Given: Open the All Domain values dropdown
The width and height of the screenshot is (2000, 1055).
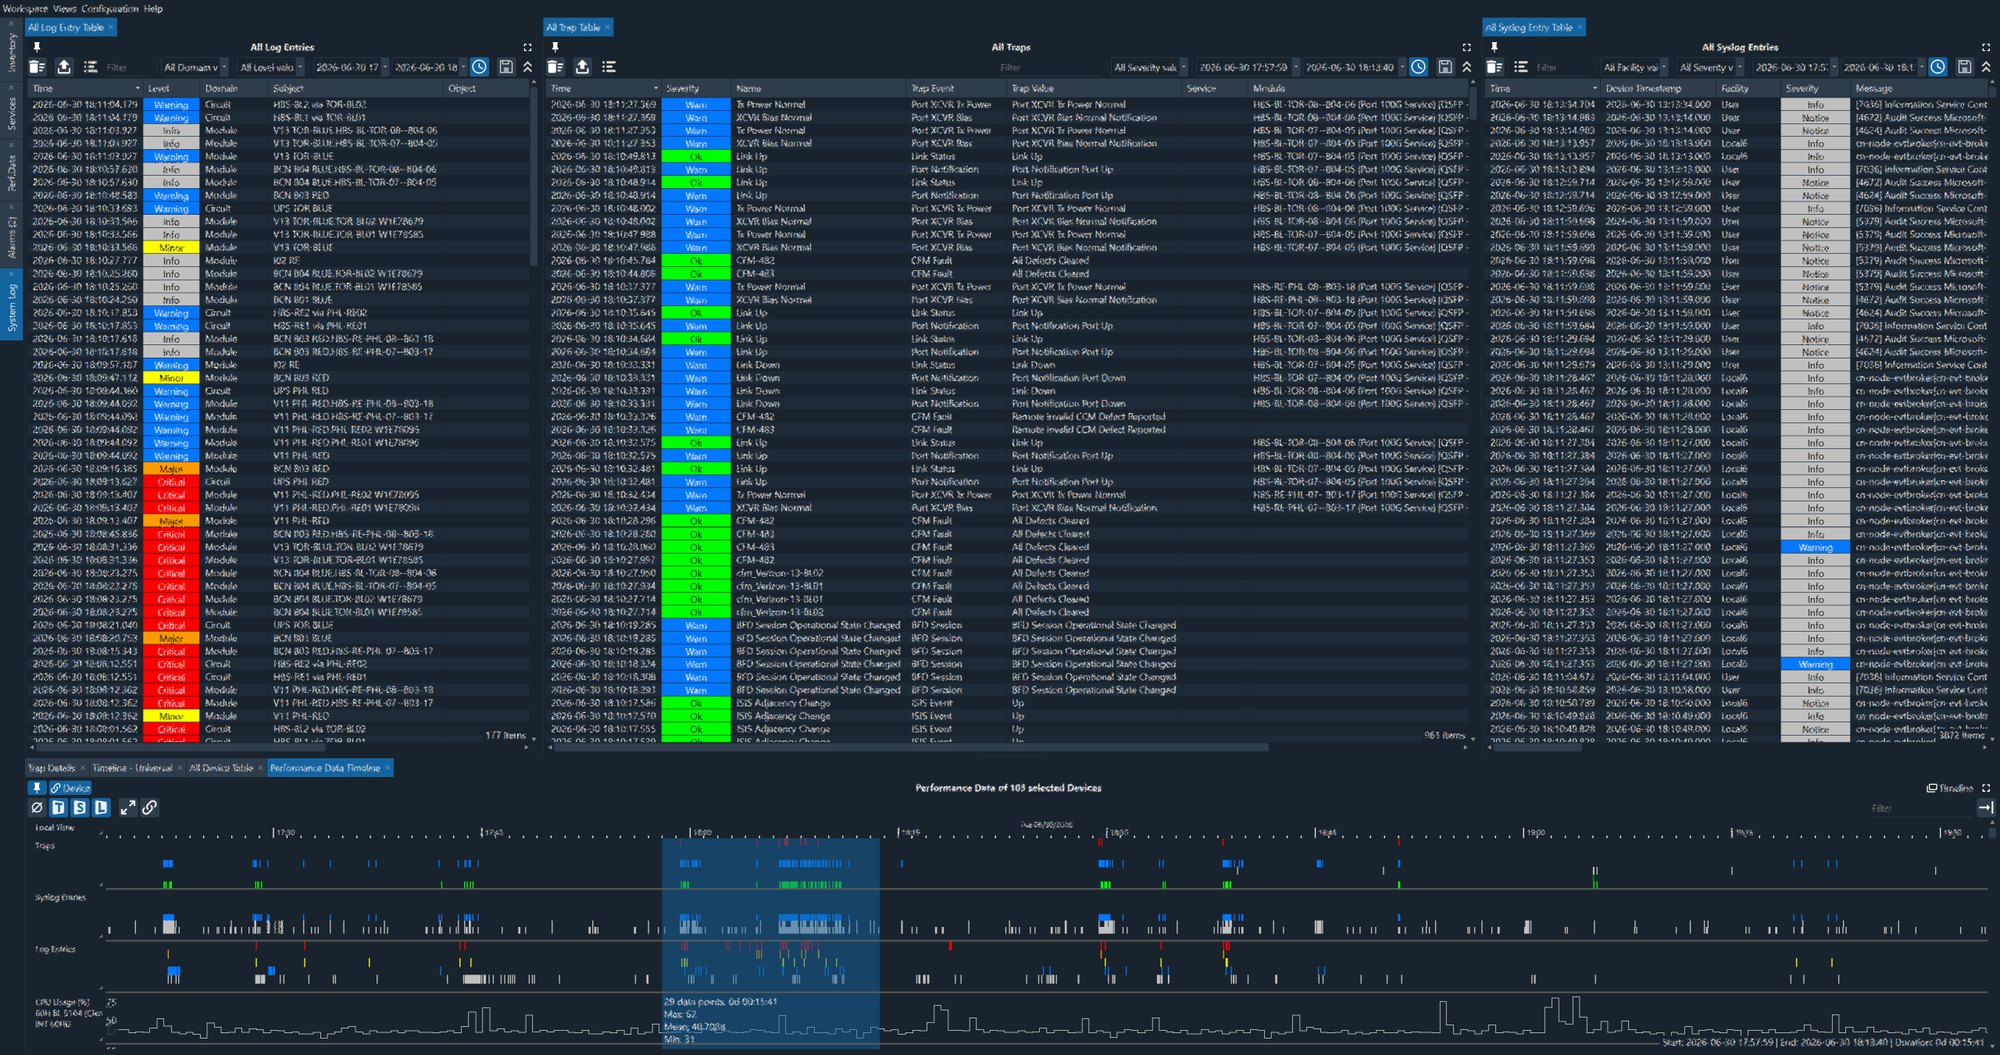Looking at the screenshot, I should tap(195, 67).
